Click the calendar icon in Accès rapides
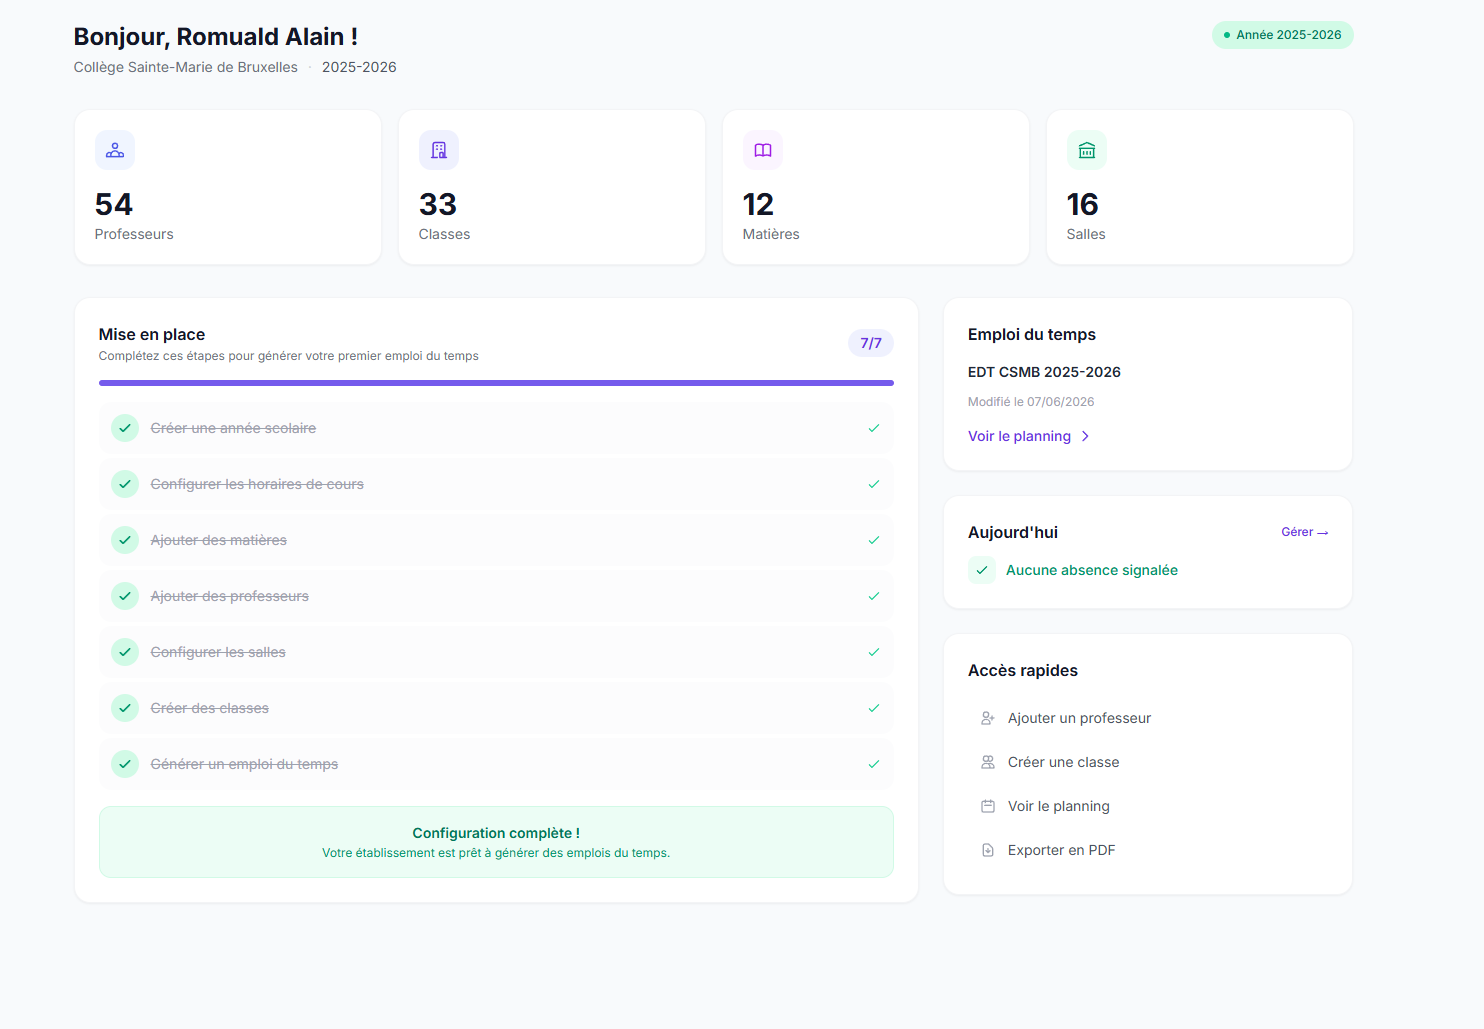 click(988, 806)
